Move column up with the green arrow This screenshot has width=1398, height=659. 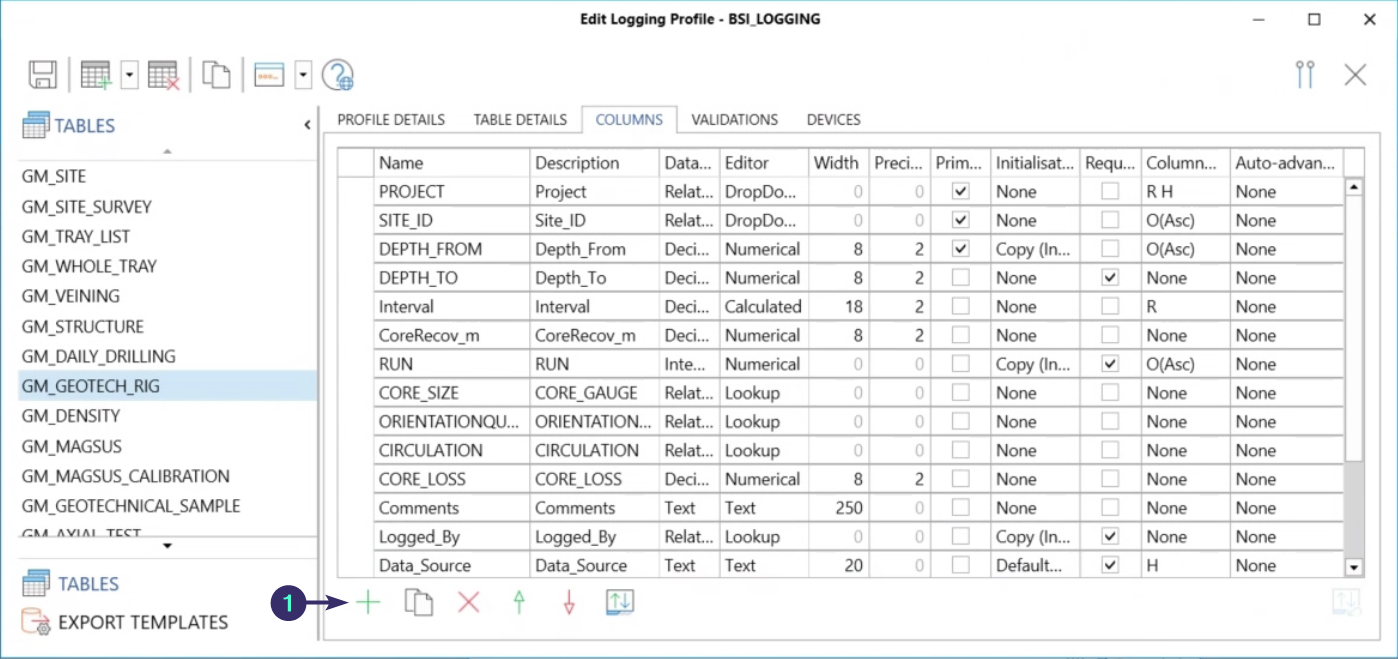pos(518,603)
